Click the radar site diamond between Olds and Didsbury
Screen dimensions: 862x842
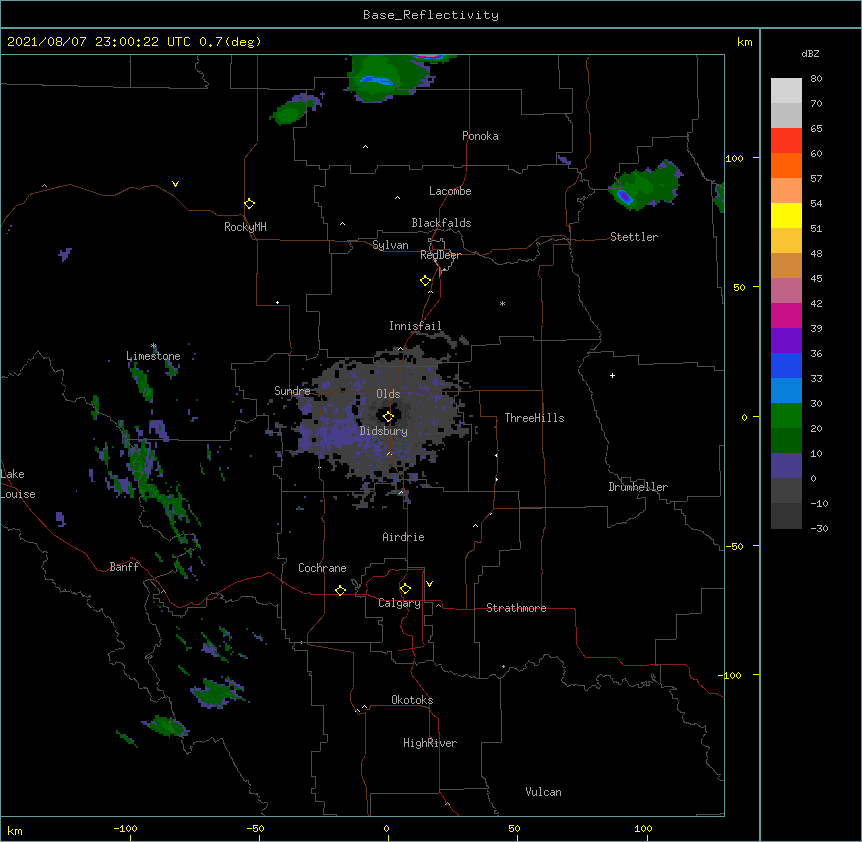pos(388,417)
